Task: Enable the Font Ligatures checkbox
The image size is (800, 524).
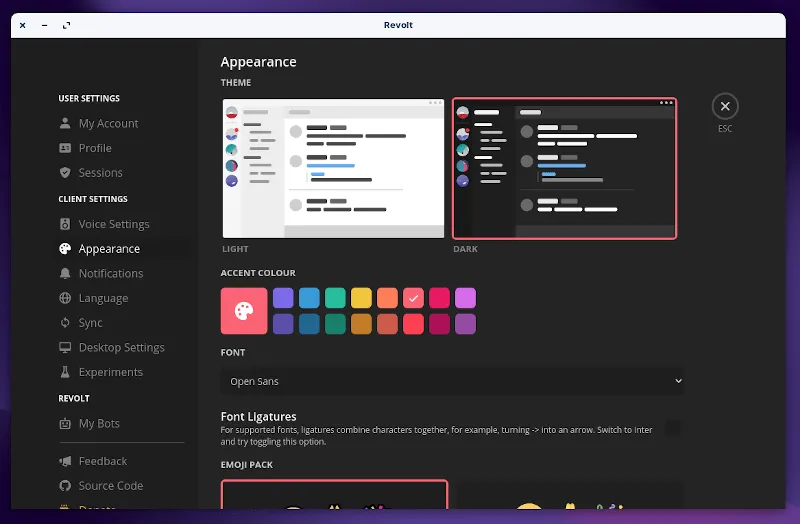Action: 673,428
